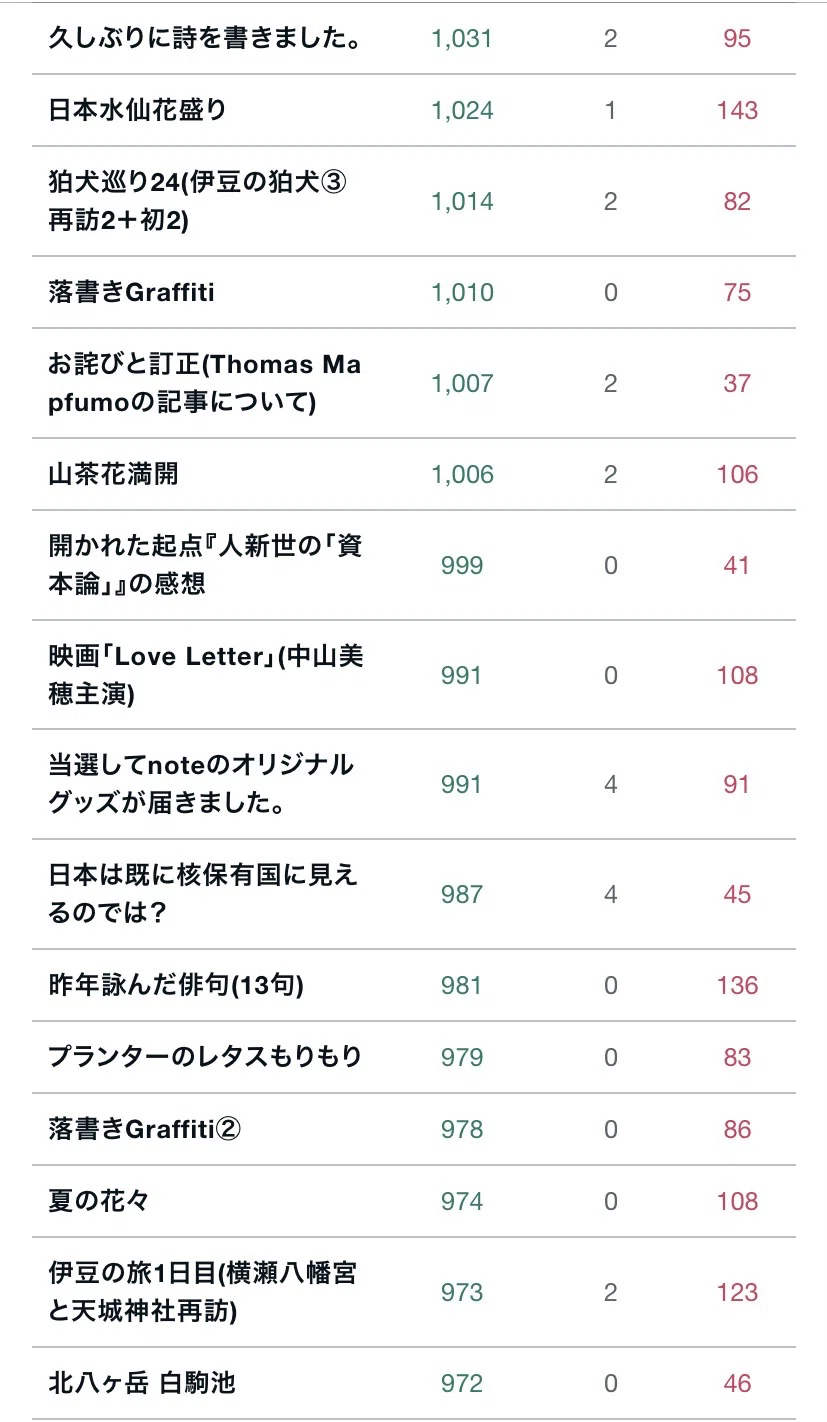Click the 136 likes count for 昨年詠んだ俳句
The image size is (827, 1422).
tap(737, 985)
